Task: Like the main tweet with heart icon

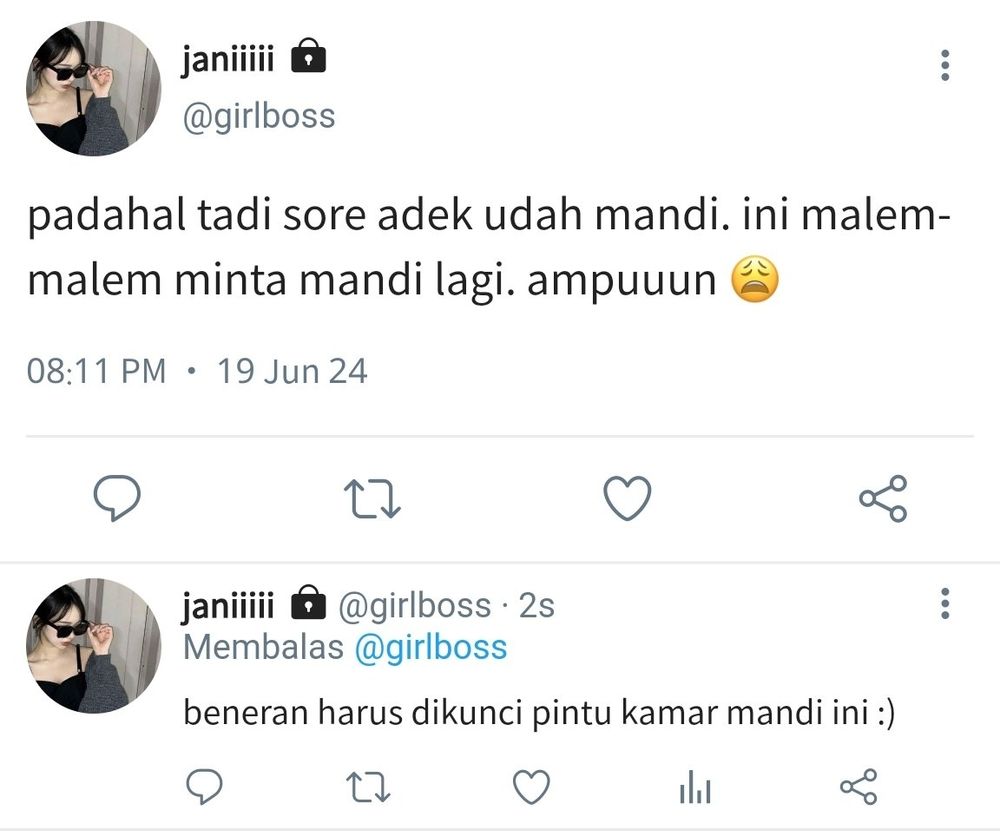Action: click(628, 497)
